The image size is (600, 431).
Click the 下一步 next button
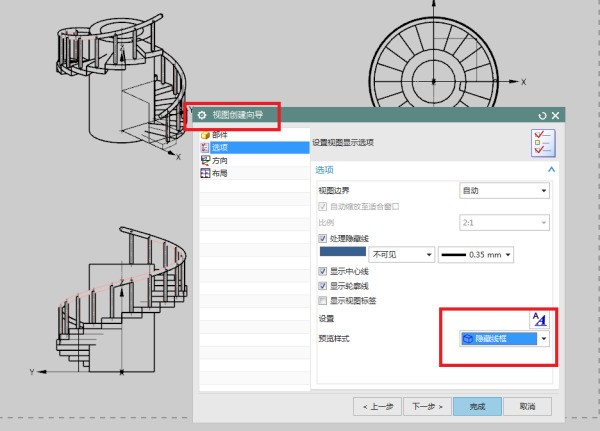[x=427, y=407]
